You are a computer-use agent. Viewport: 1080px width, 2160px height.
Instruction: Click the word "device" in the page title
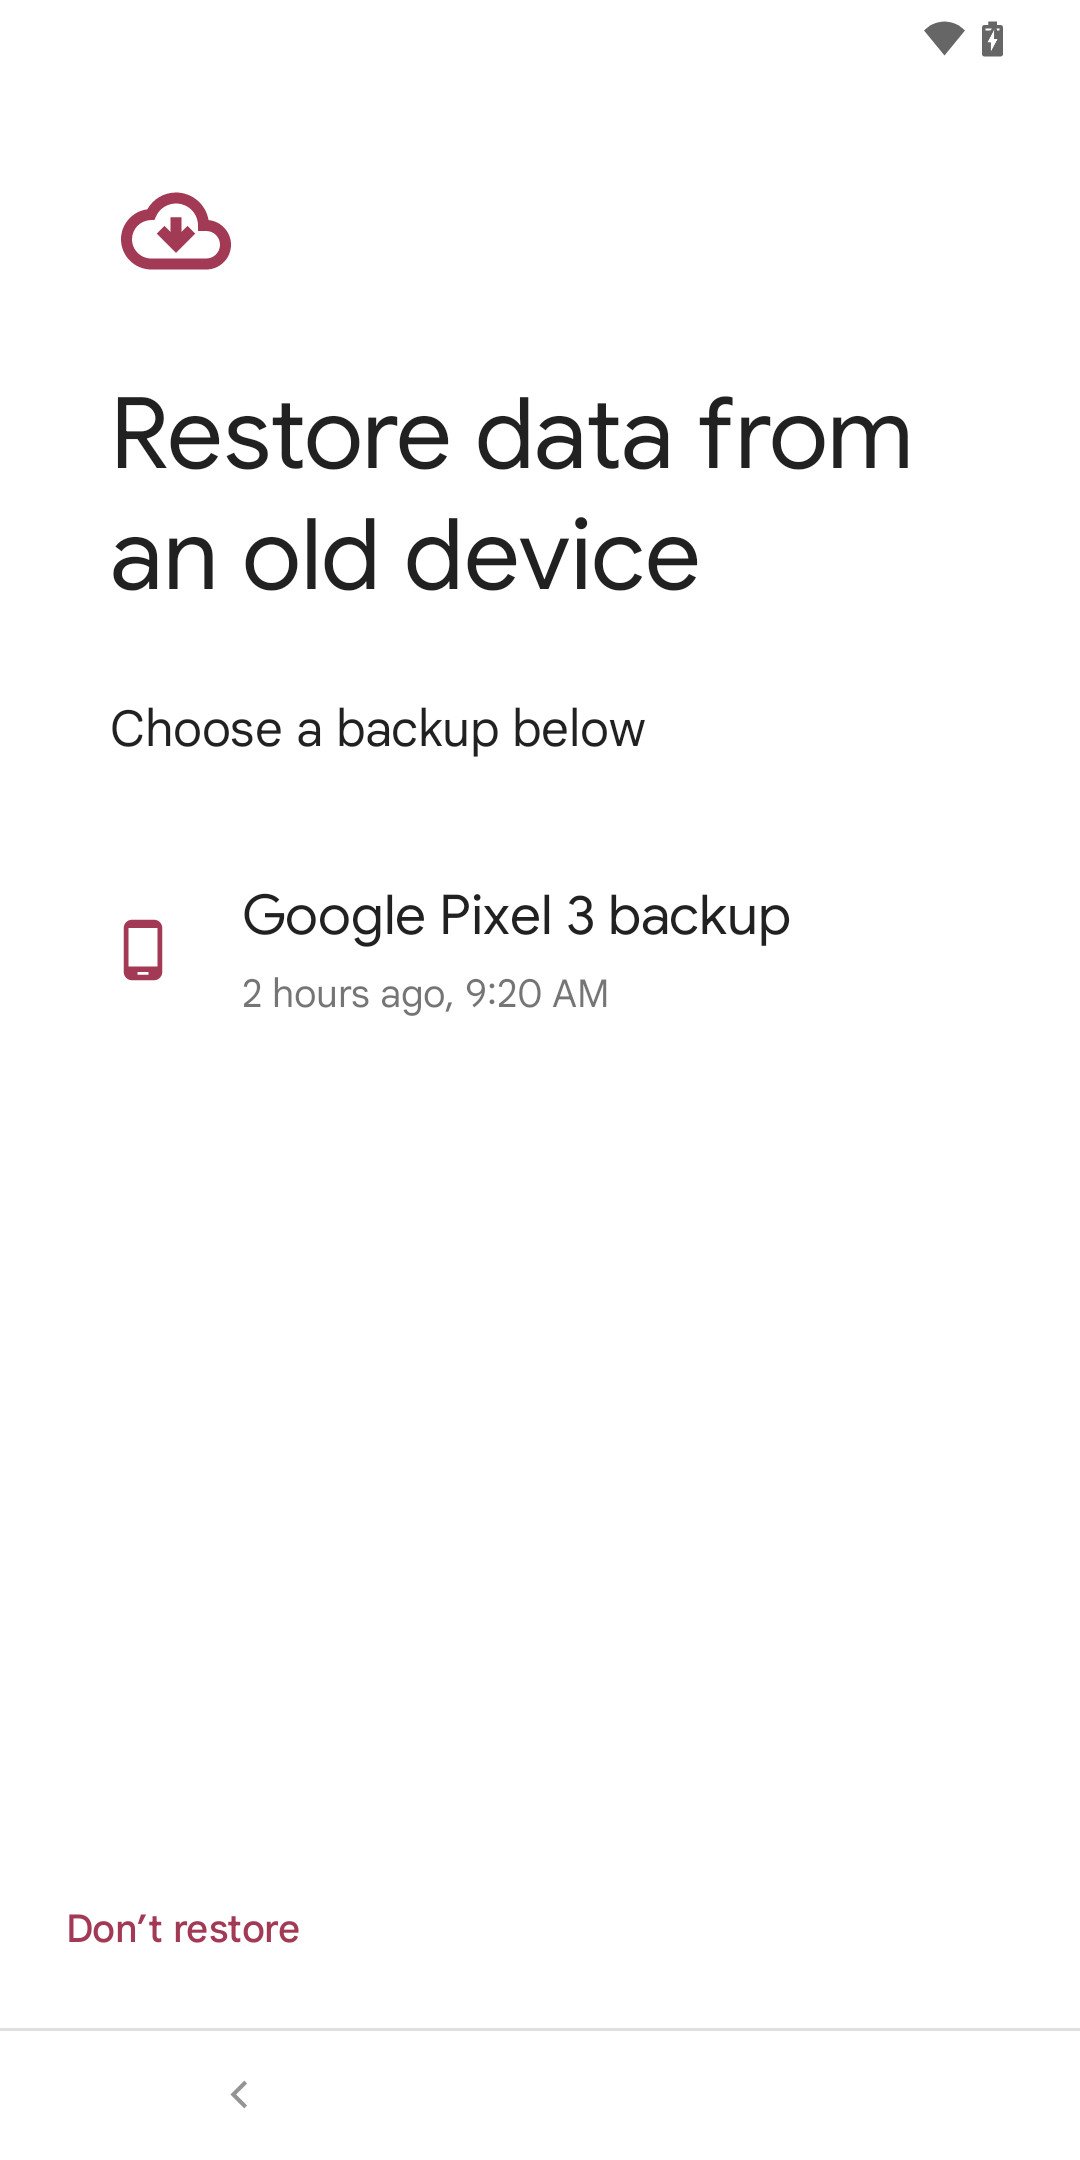(551, 556)
